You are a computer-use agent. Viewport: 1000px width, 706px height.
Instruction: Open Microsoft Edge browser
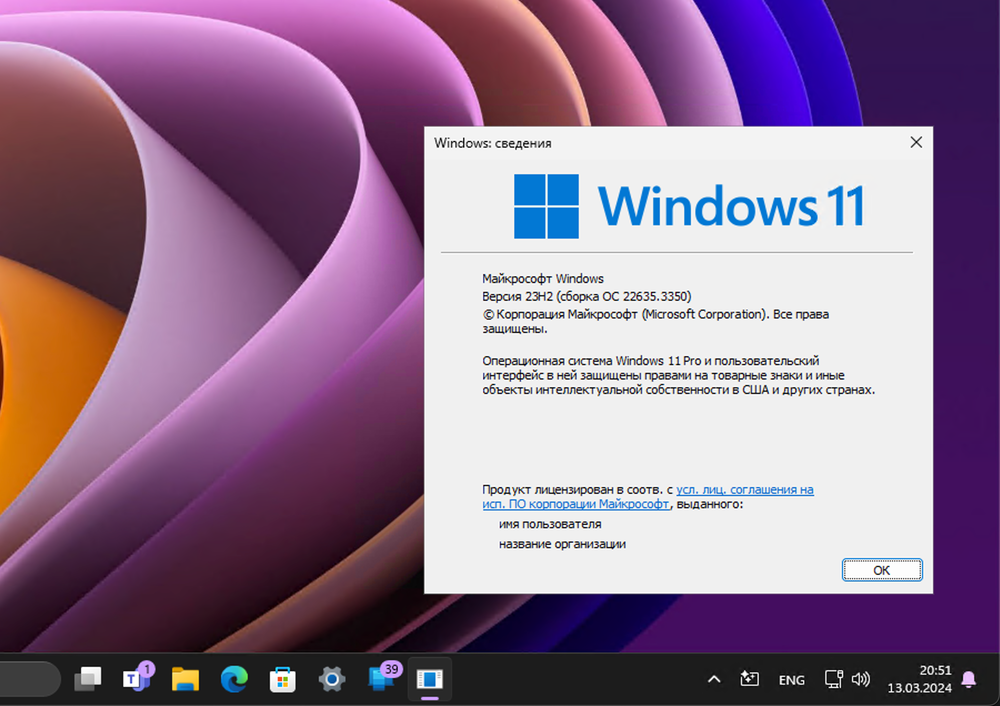click(234, 679)
